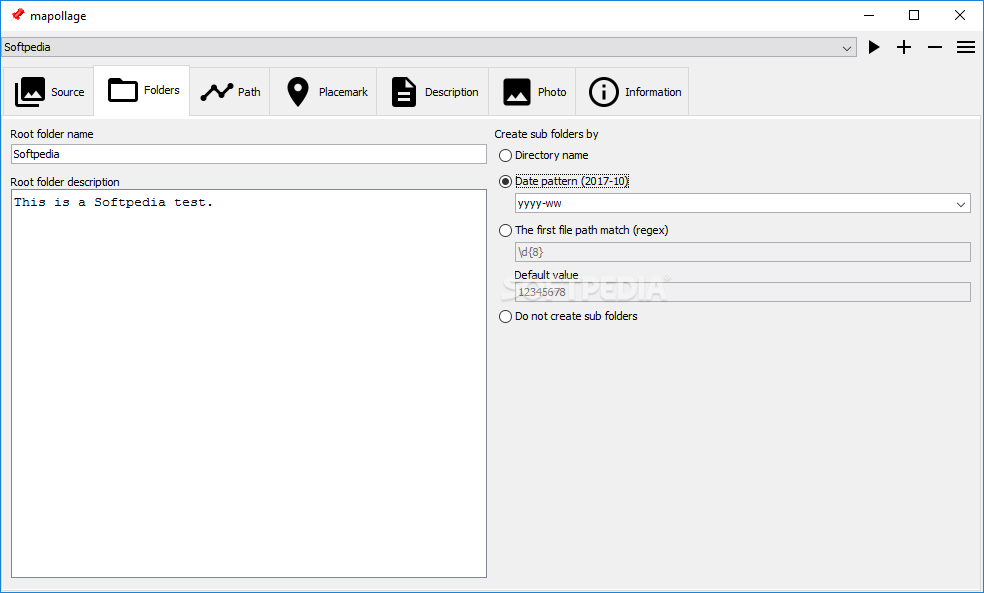Switch to the Source tab

49,92
